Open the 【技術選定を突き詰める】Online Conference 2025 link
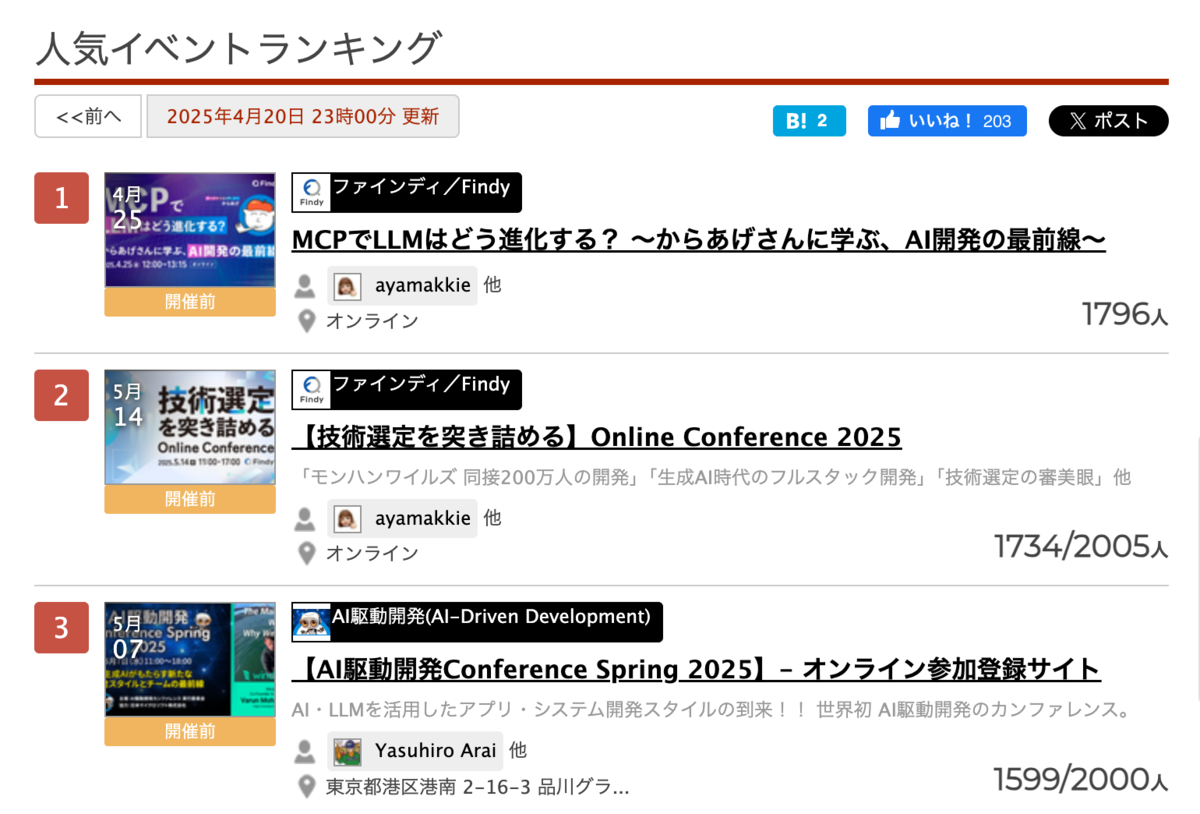The width and height of the screenshot is (1200, 814). click(597, 437)
